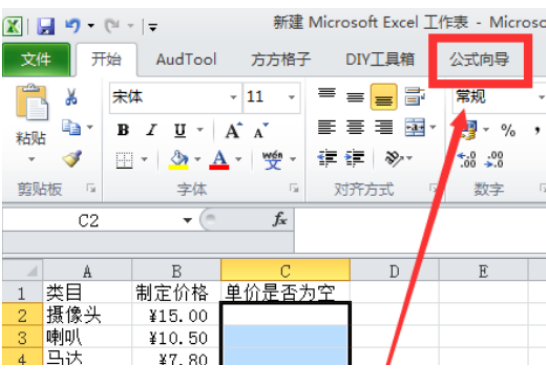Click the greyed Redo icon
Image resolution: width=546 pixels, height=377 pixels.
coord(112,26)
